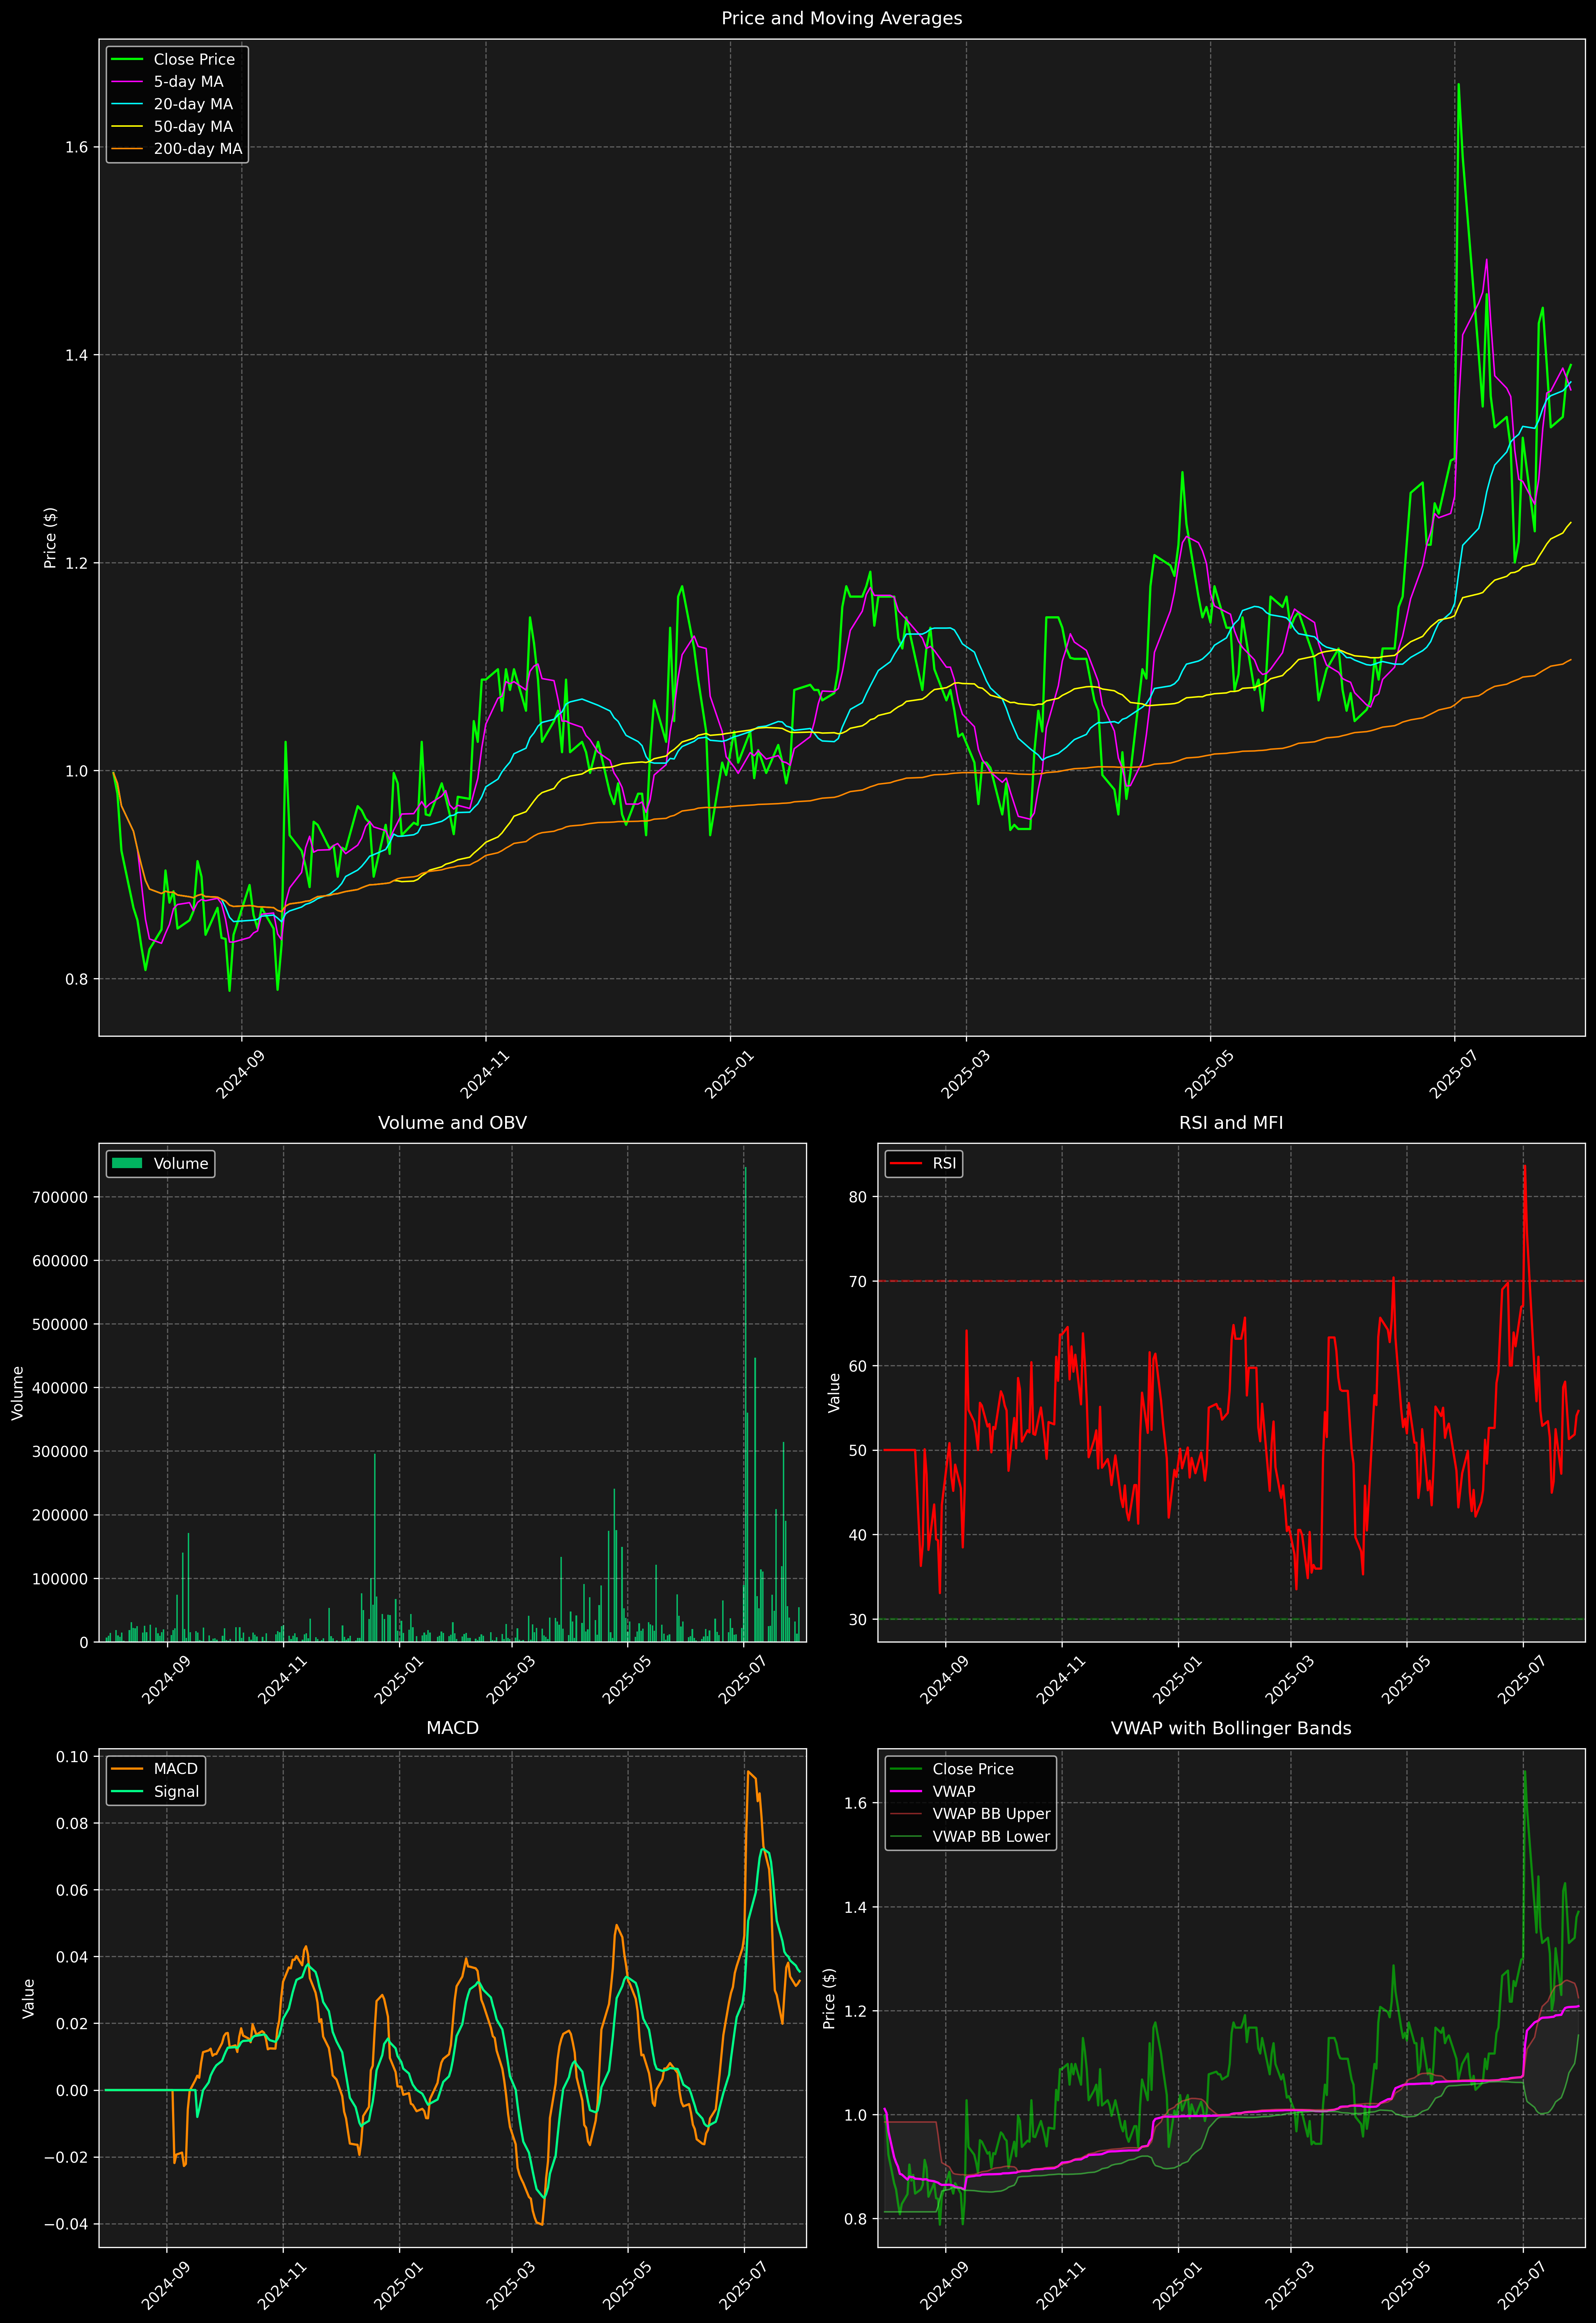Click the 'RSI and MFI' chart title
The height and width of the screenshot is (2323, 1596).
(x=1231, y=1123)
